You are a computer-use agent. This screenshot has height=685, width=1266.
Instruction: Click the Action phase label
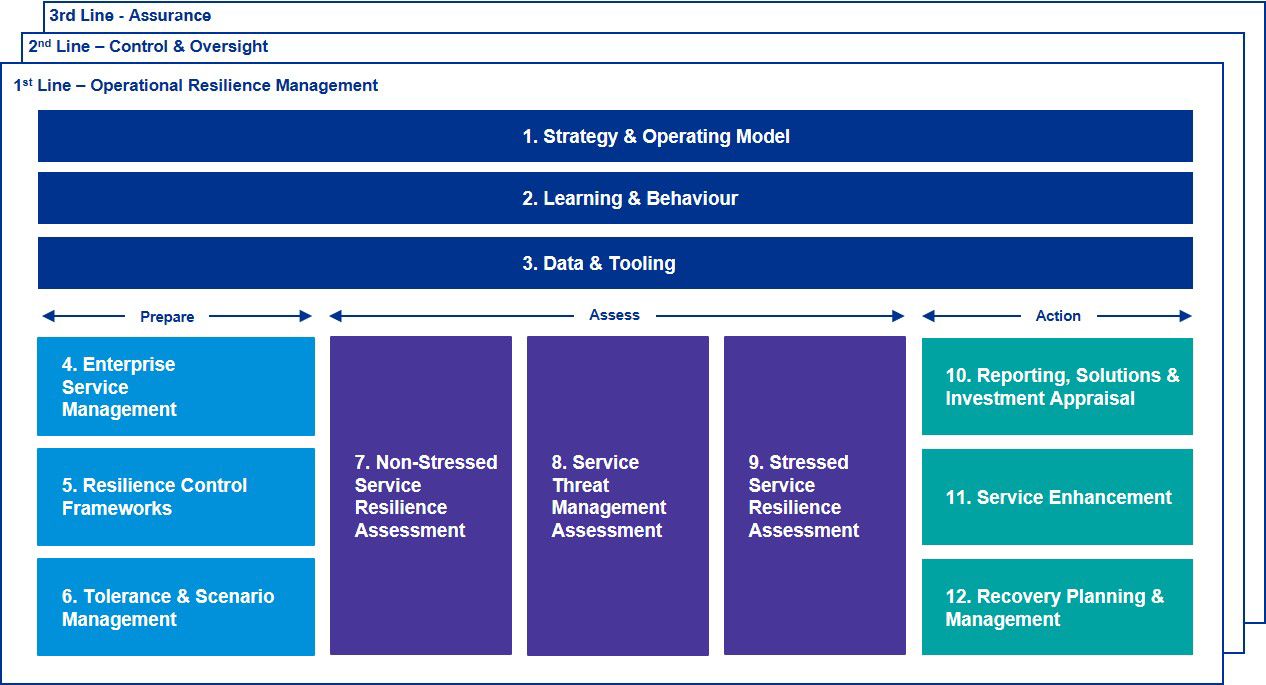tap(1058, 316)
